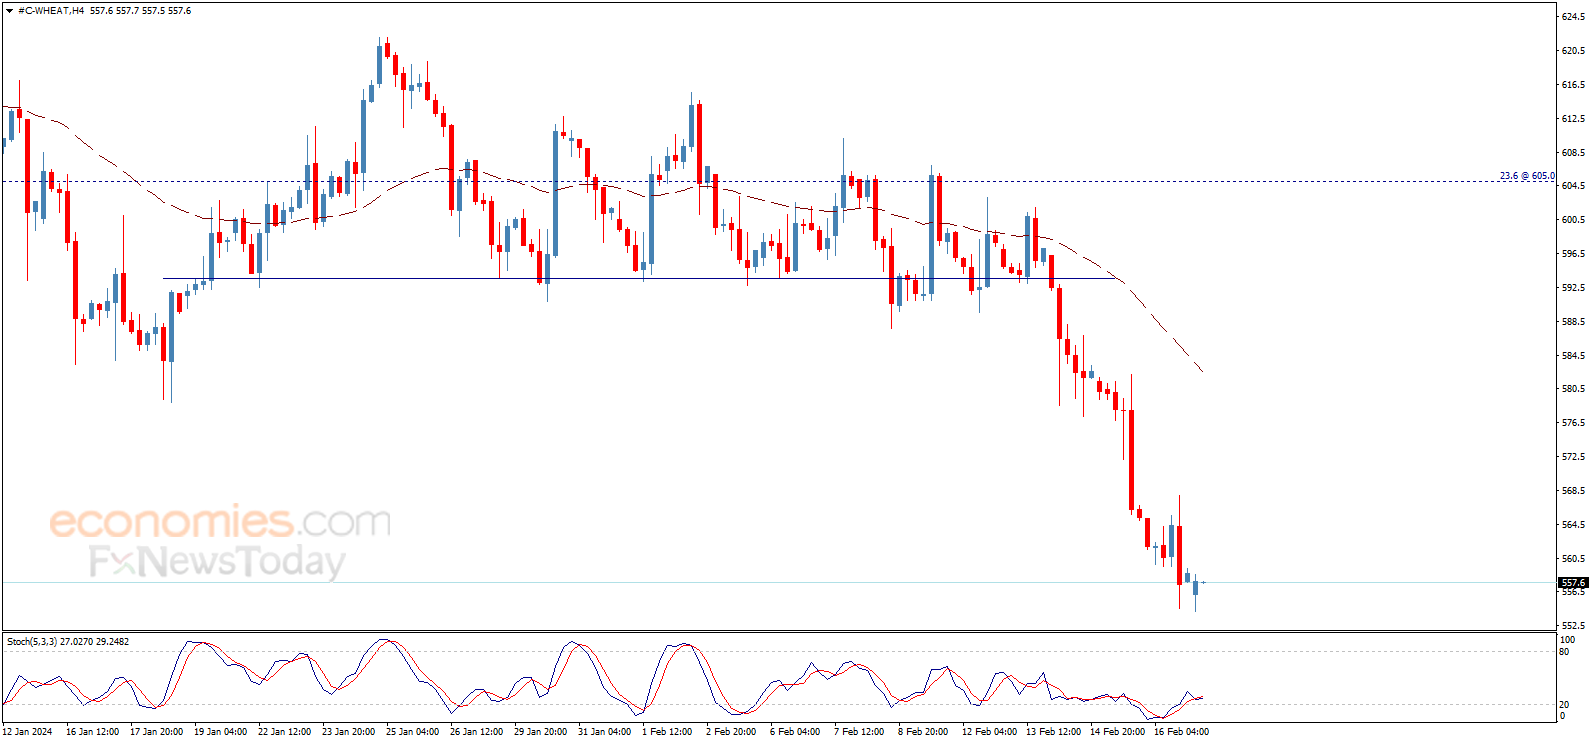Click the 12 Jan 2024 date label
The height and width of the screenshot is (743, 1596).
tap(27, 732)
